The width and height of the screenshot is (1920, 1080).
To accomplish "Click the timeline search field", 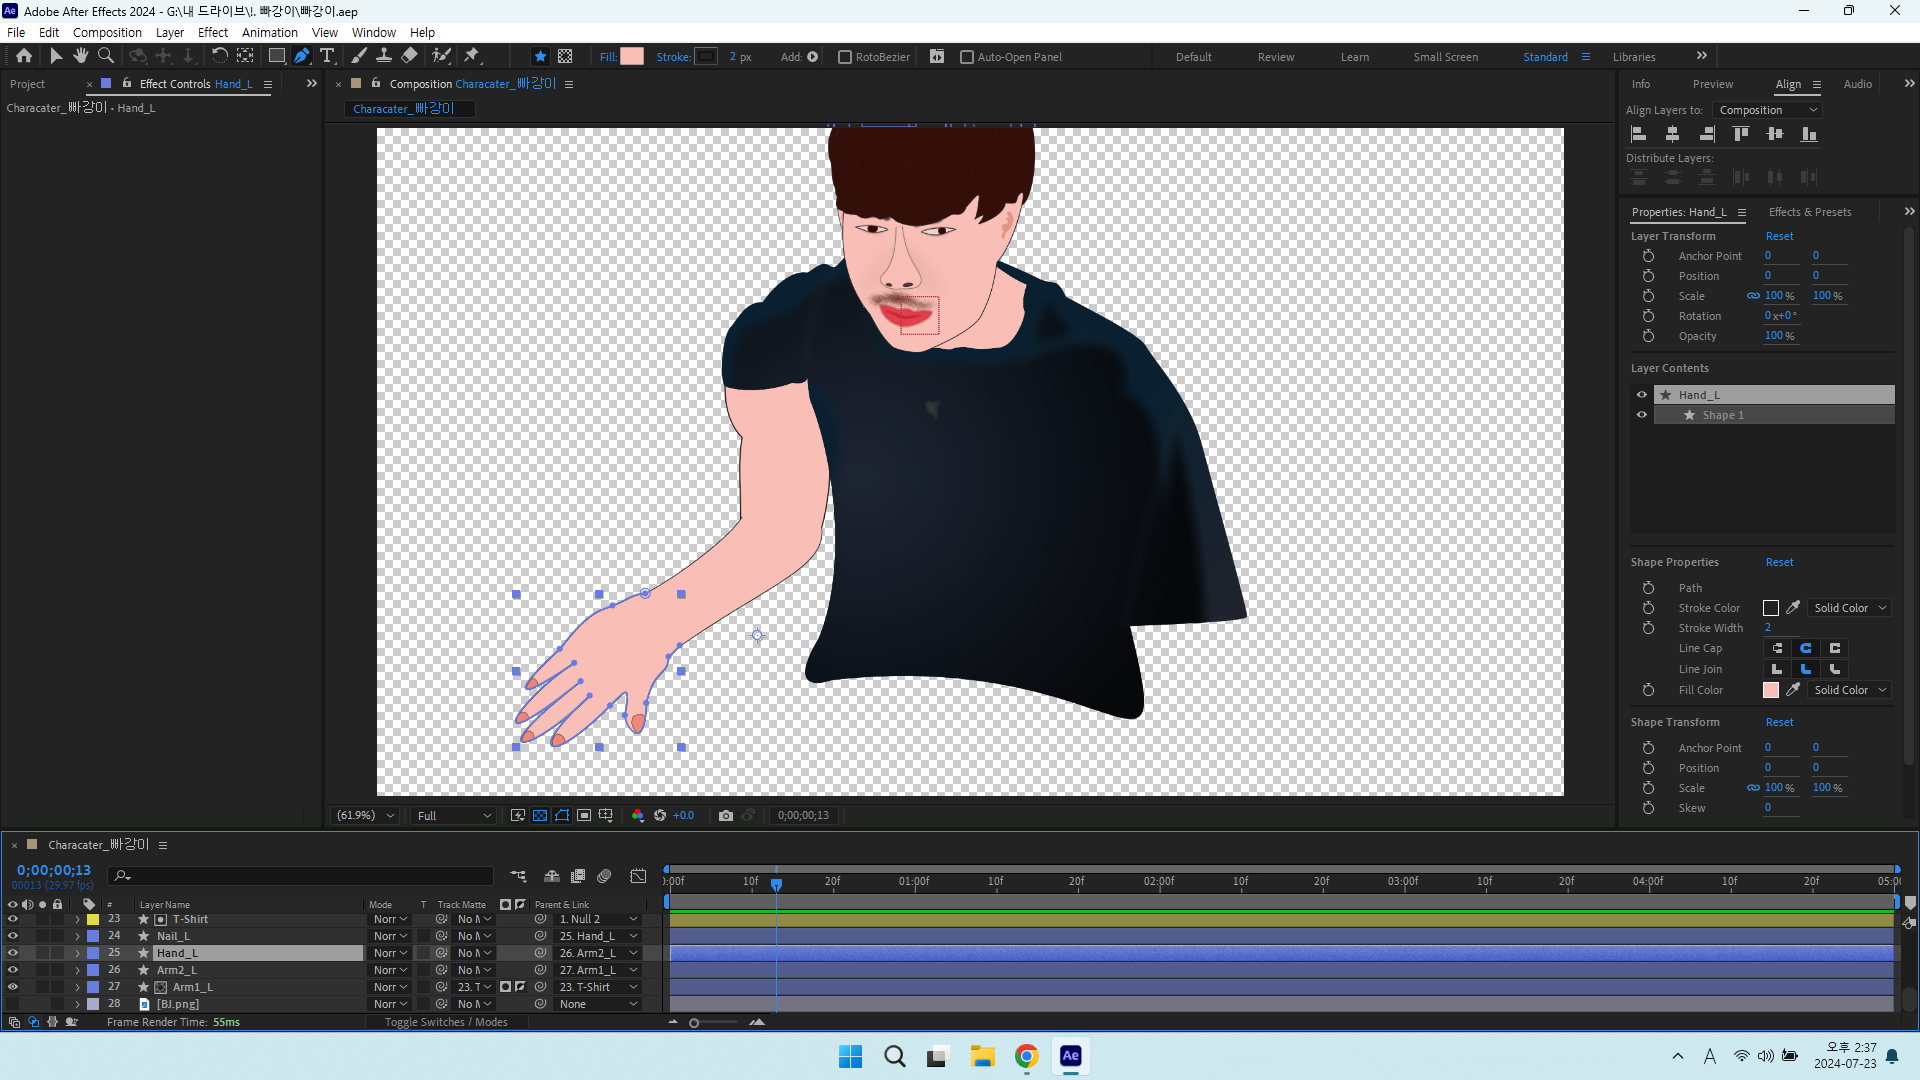I will pyautogui.click(x=301, y=876).
